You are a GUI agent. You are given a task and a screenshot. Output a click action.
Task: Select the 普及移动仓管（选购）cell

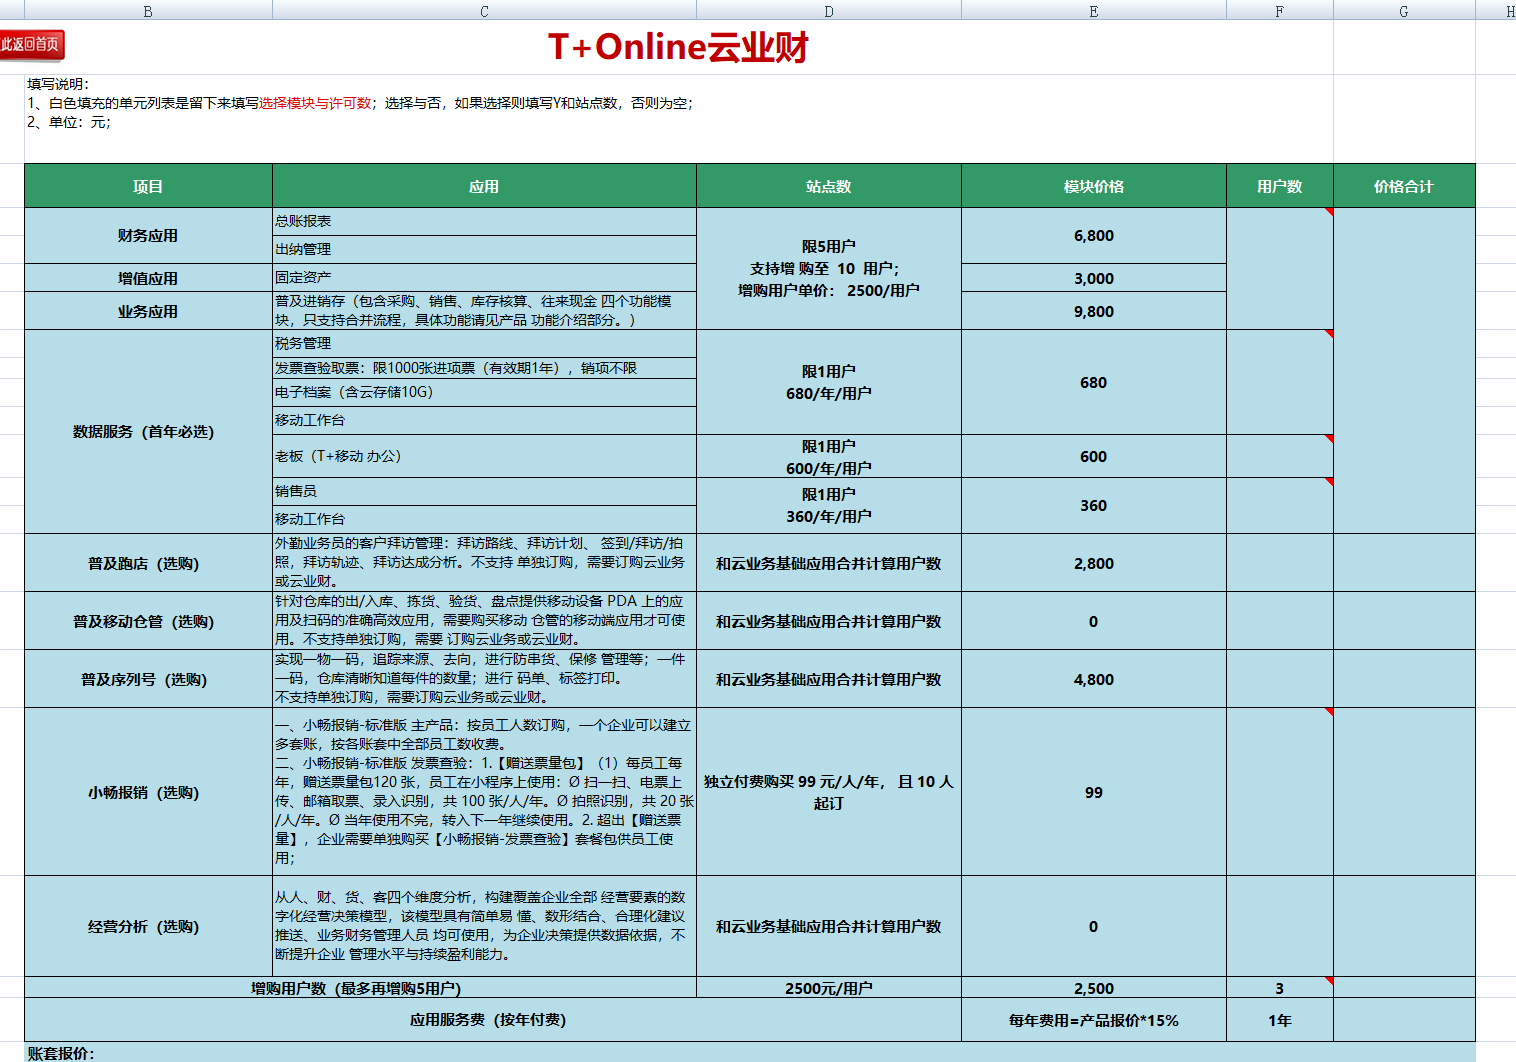coord(148,621)
